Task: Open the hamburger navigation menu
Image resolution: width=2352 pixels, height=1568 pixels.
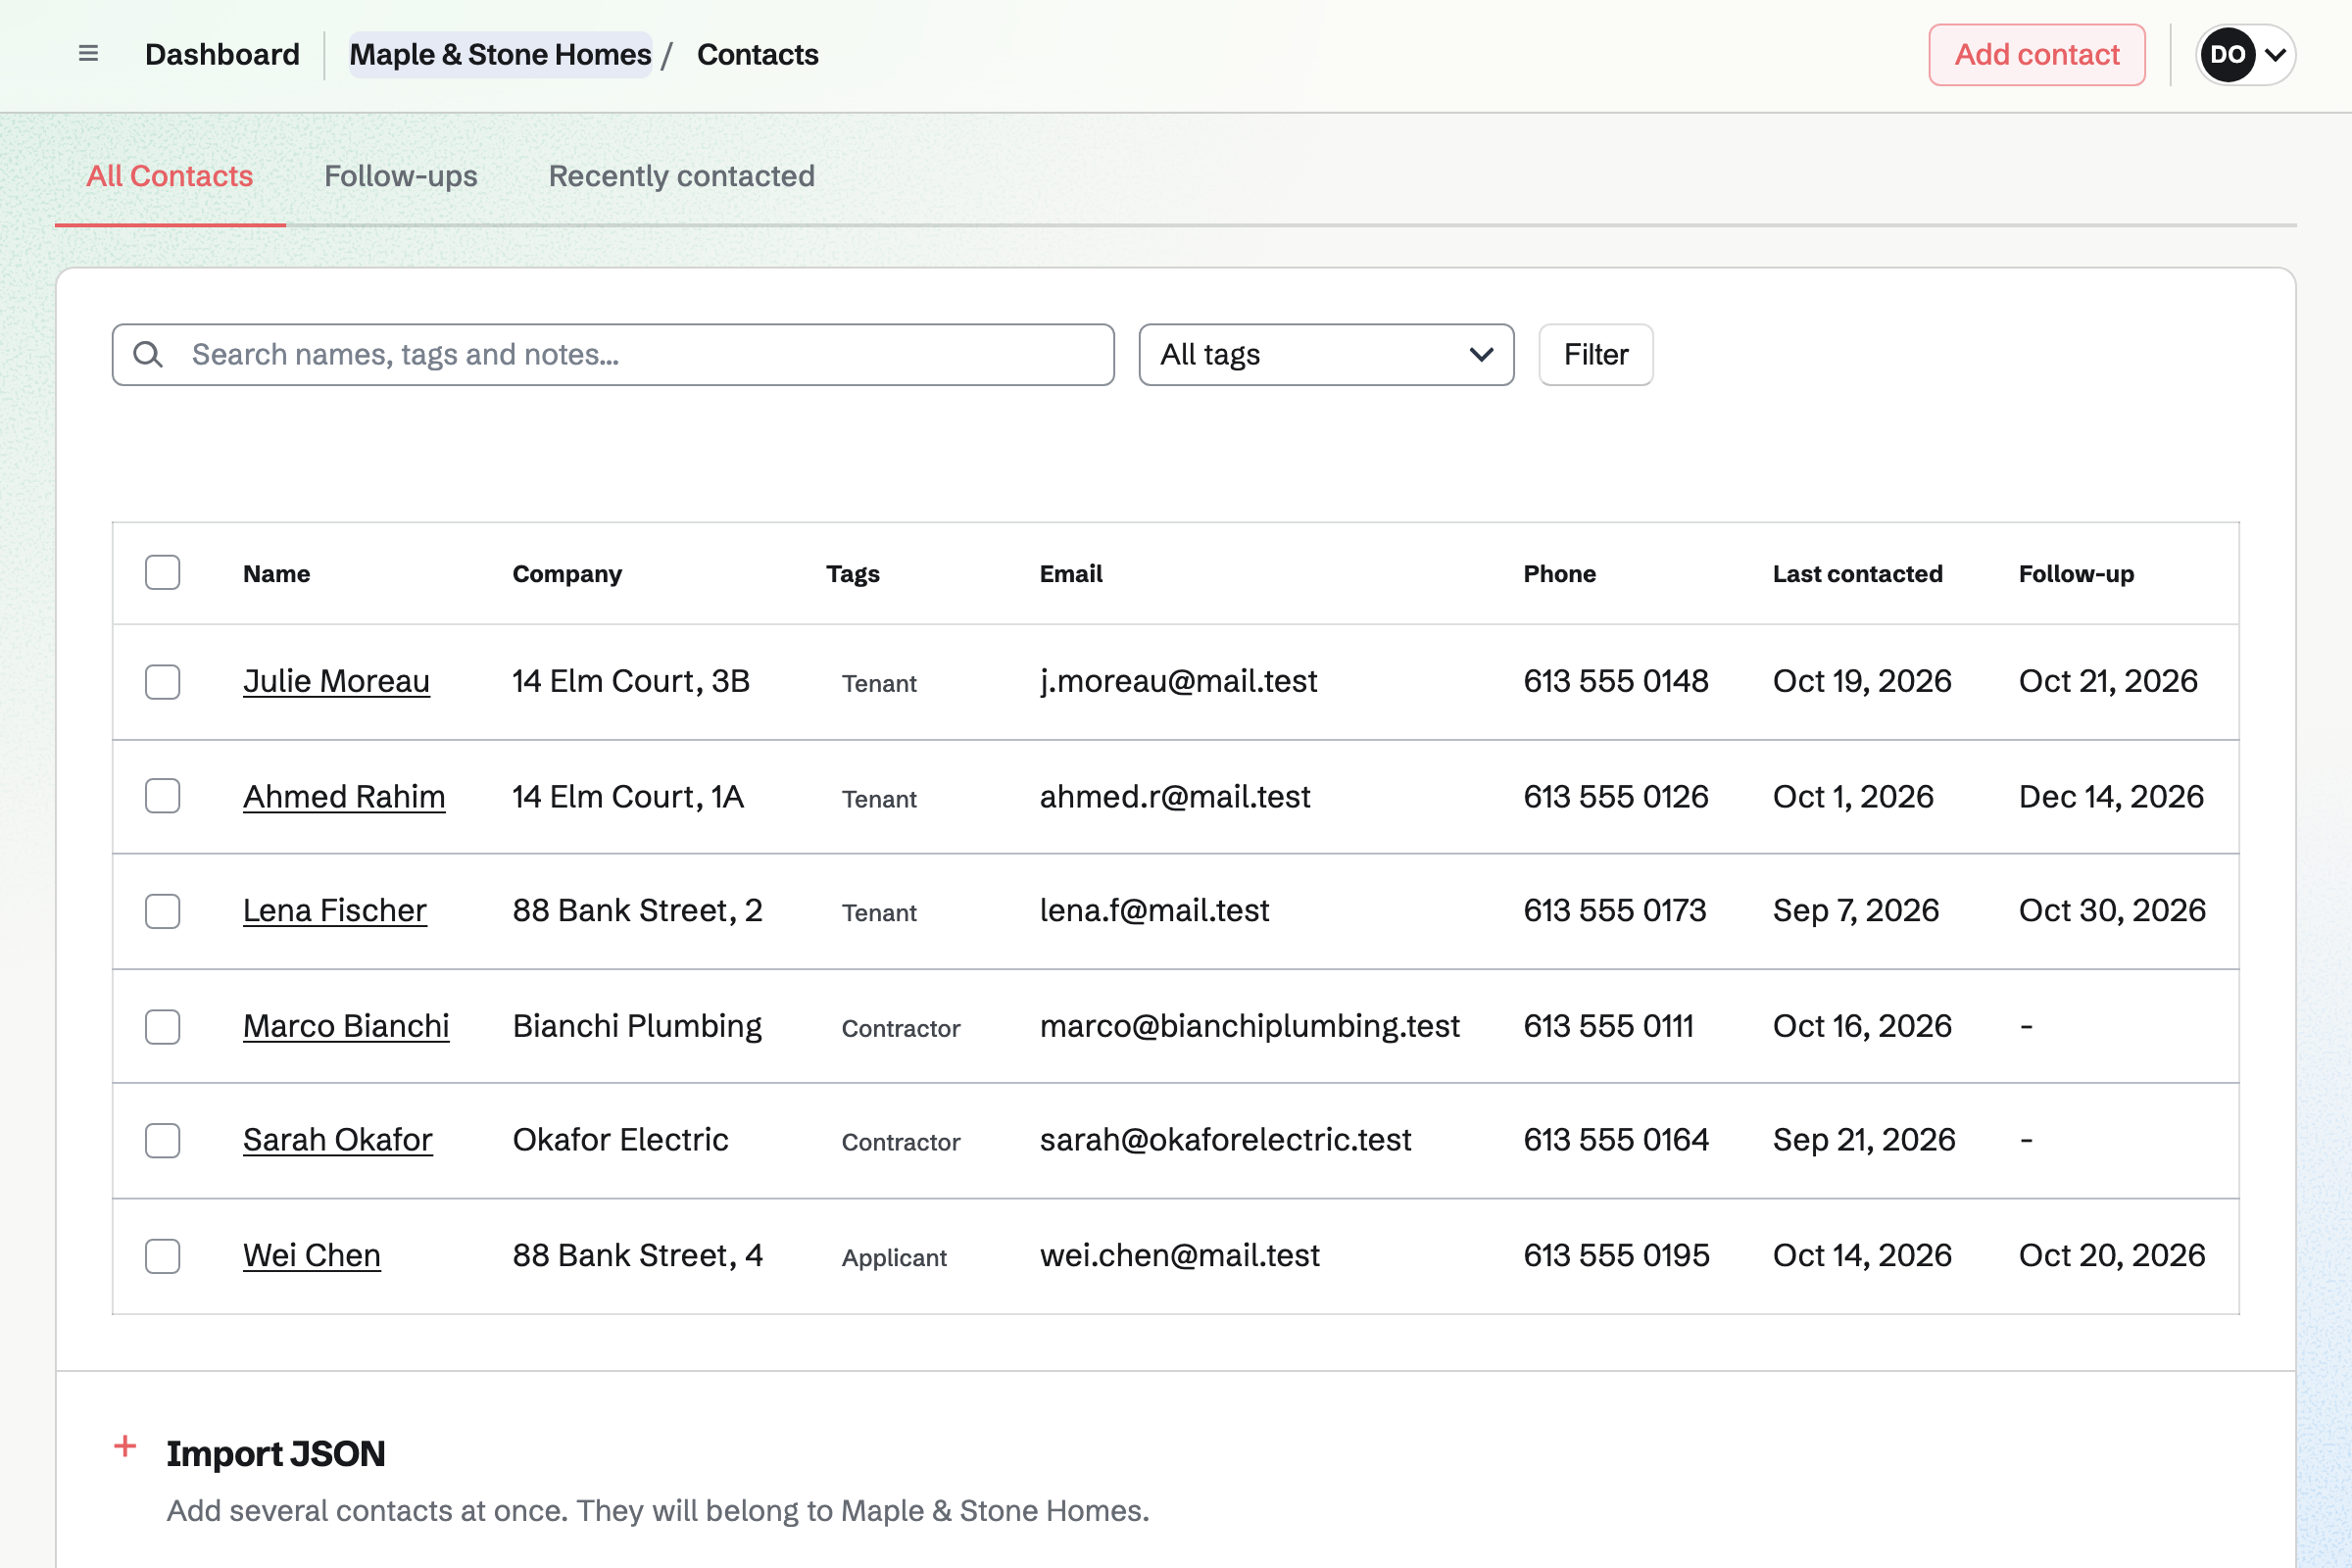Action: pyautogui.click(x=88, y=54)
